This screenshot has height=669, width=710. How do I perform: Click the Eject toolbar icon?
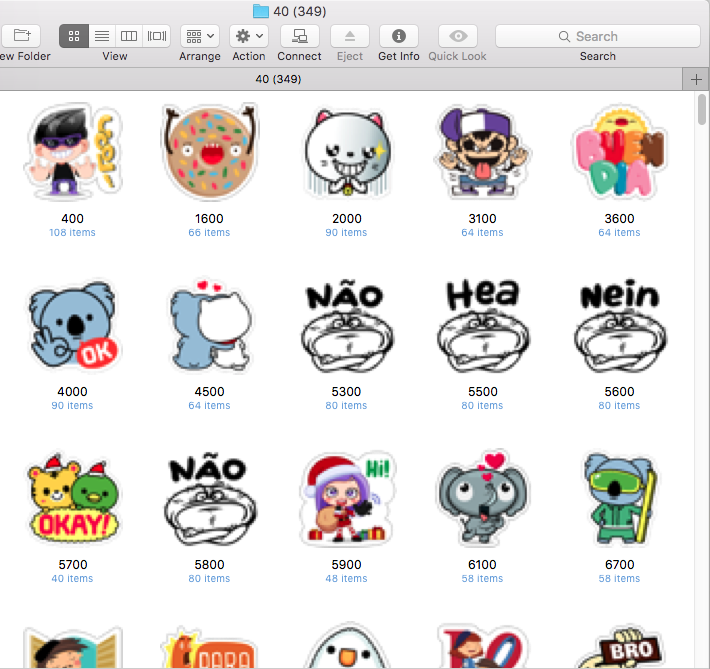[x=350, y=36]
